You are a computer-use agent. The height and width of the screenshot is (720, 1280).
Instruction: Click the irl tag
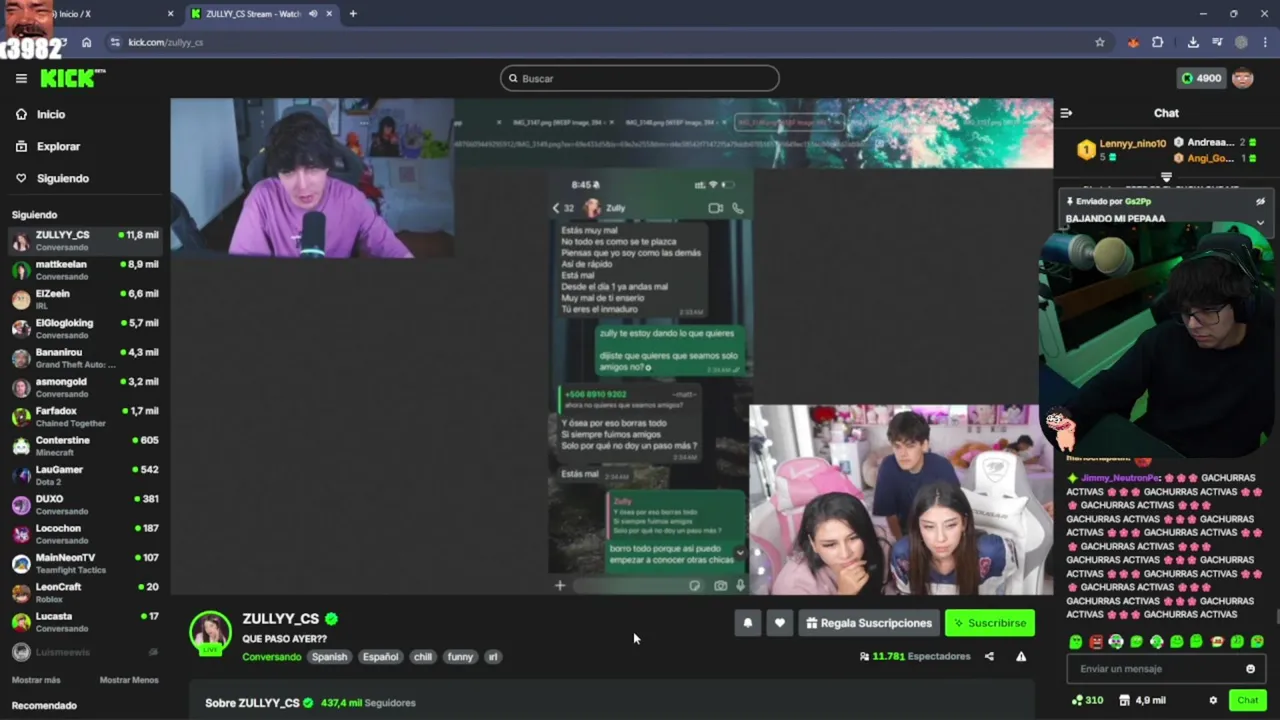492,657
